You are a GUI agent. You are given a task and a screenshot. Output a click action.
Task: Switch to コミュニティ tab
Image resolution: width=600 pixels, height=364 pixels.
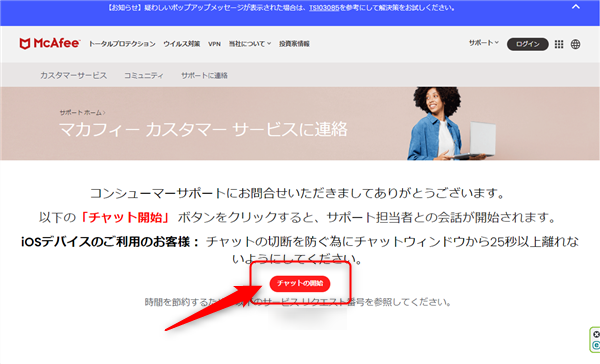pos(144,75)
